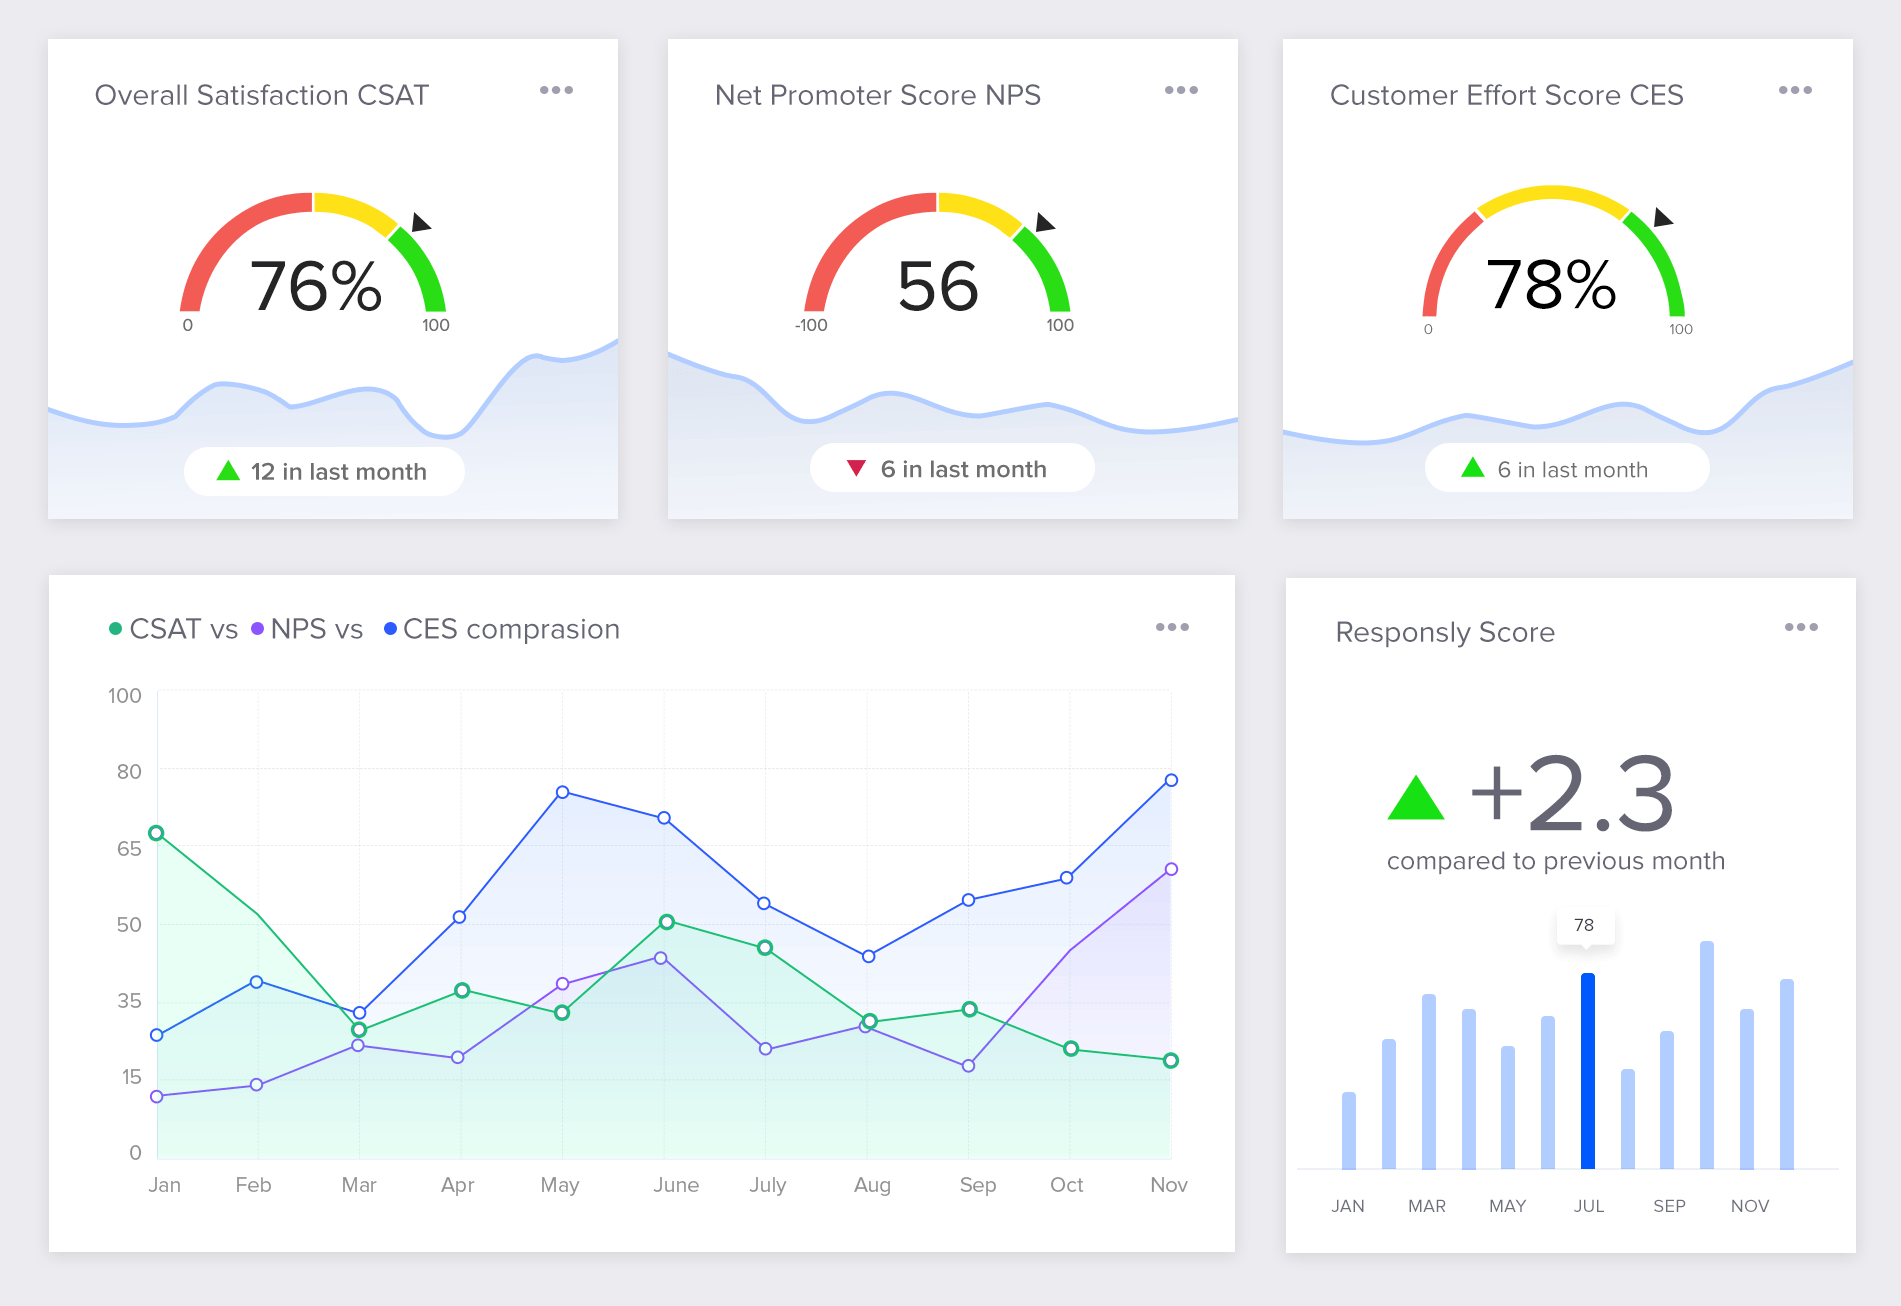The width and height of the screenshot is (1901, 1306).
Task: Click the green up arrow near +2.3
Action: tap(1414, 797)
